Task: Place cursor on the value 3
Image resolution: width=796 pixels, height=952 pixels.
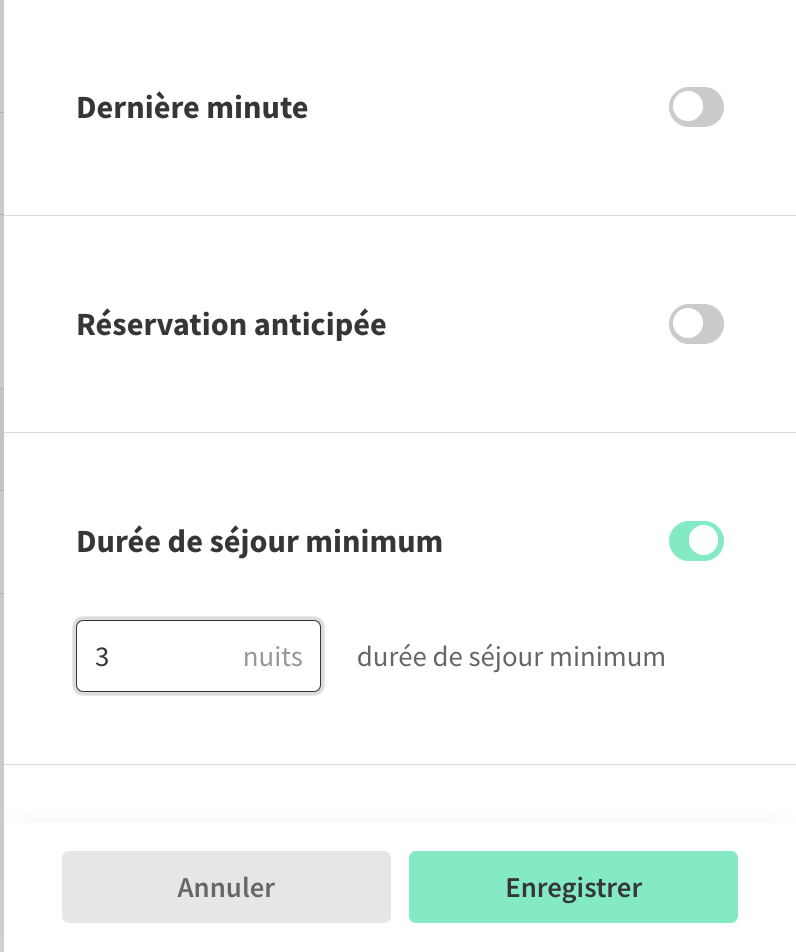Action: tap(102, 657)
